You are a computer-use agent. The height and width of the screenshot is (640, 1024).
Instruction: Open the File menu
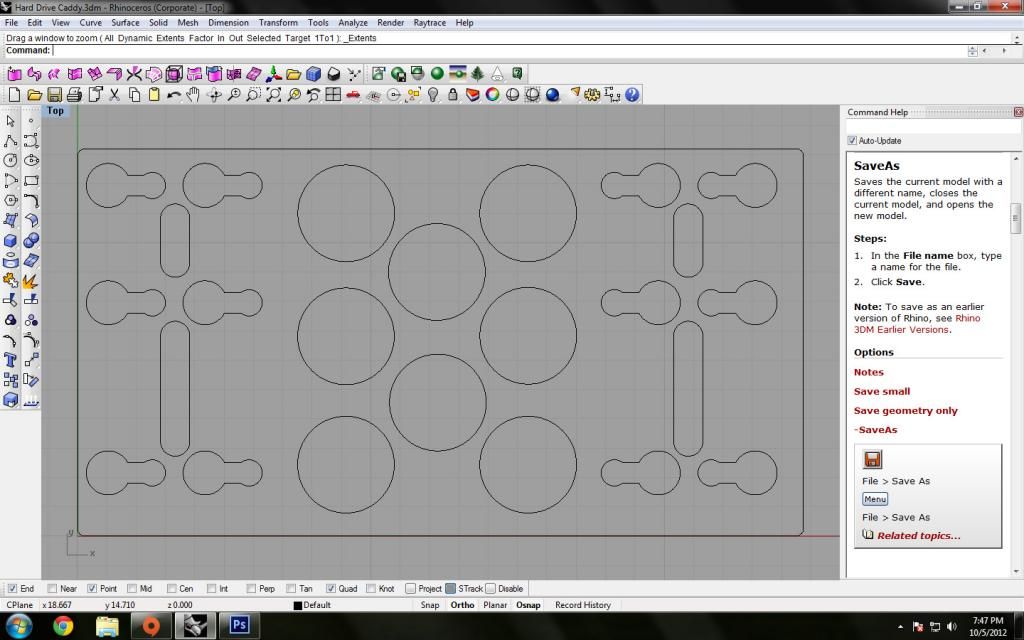click(12, 22)
